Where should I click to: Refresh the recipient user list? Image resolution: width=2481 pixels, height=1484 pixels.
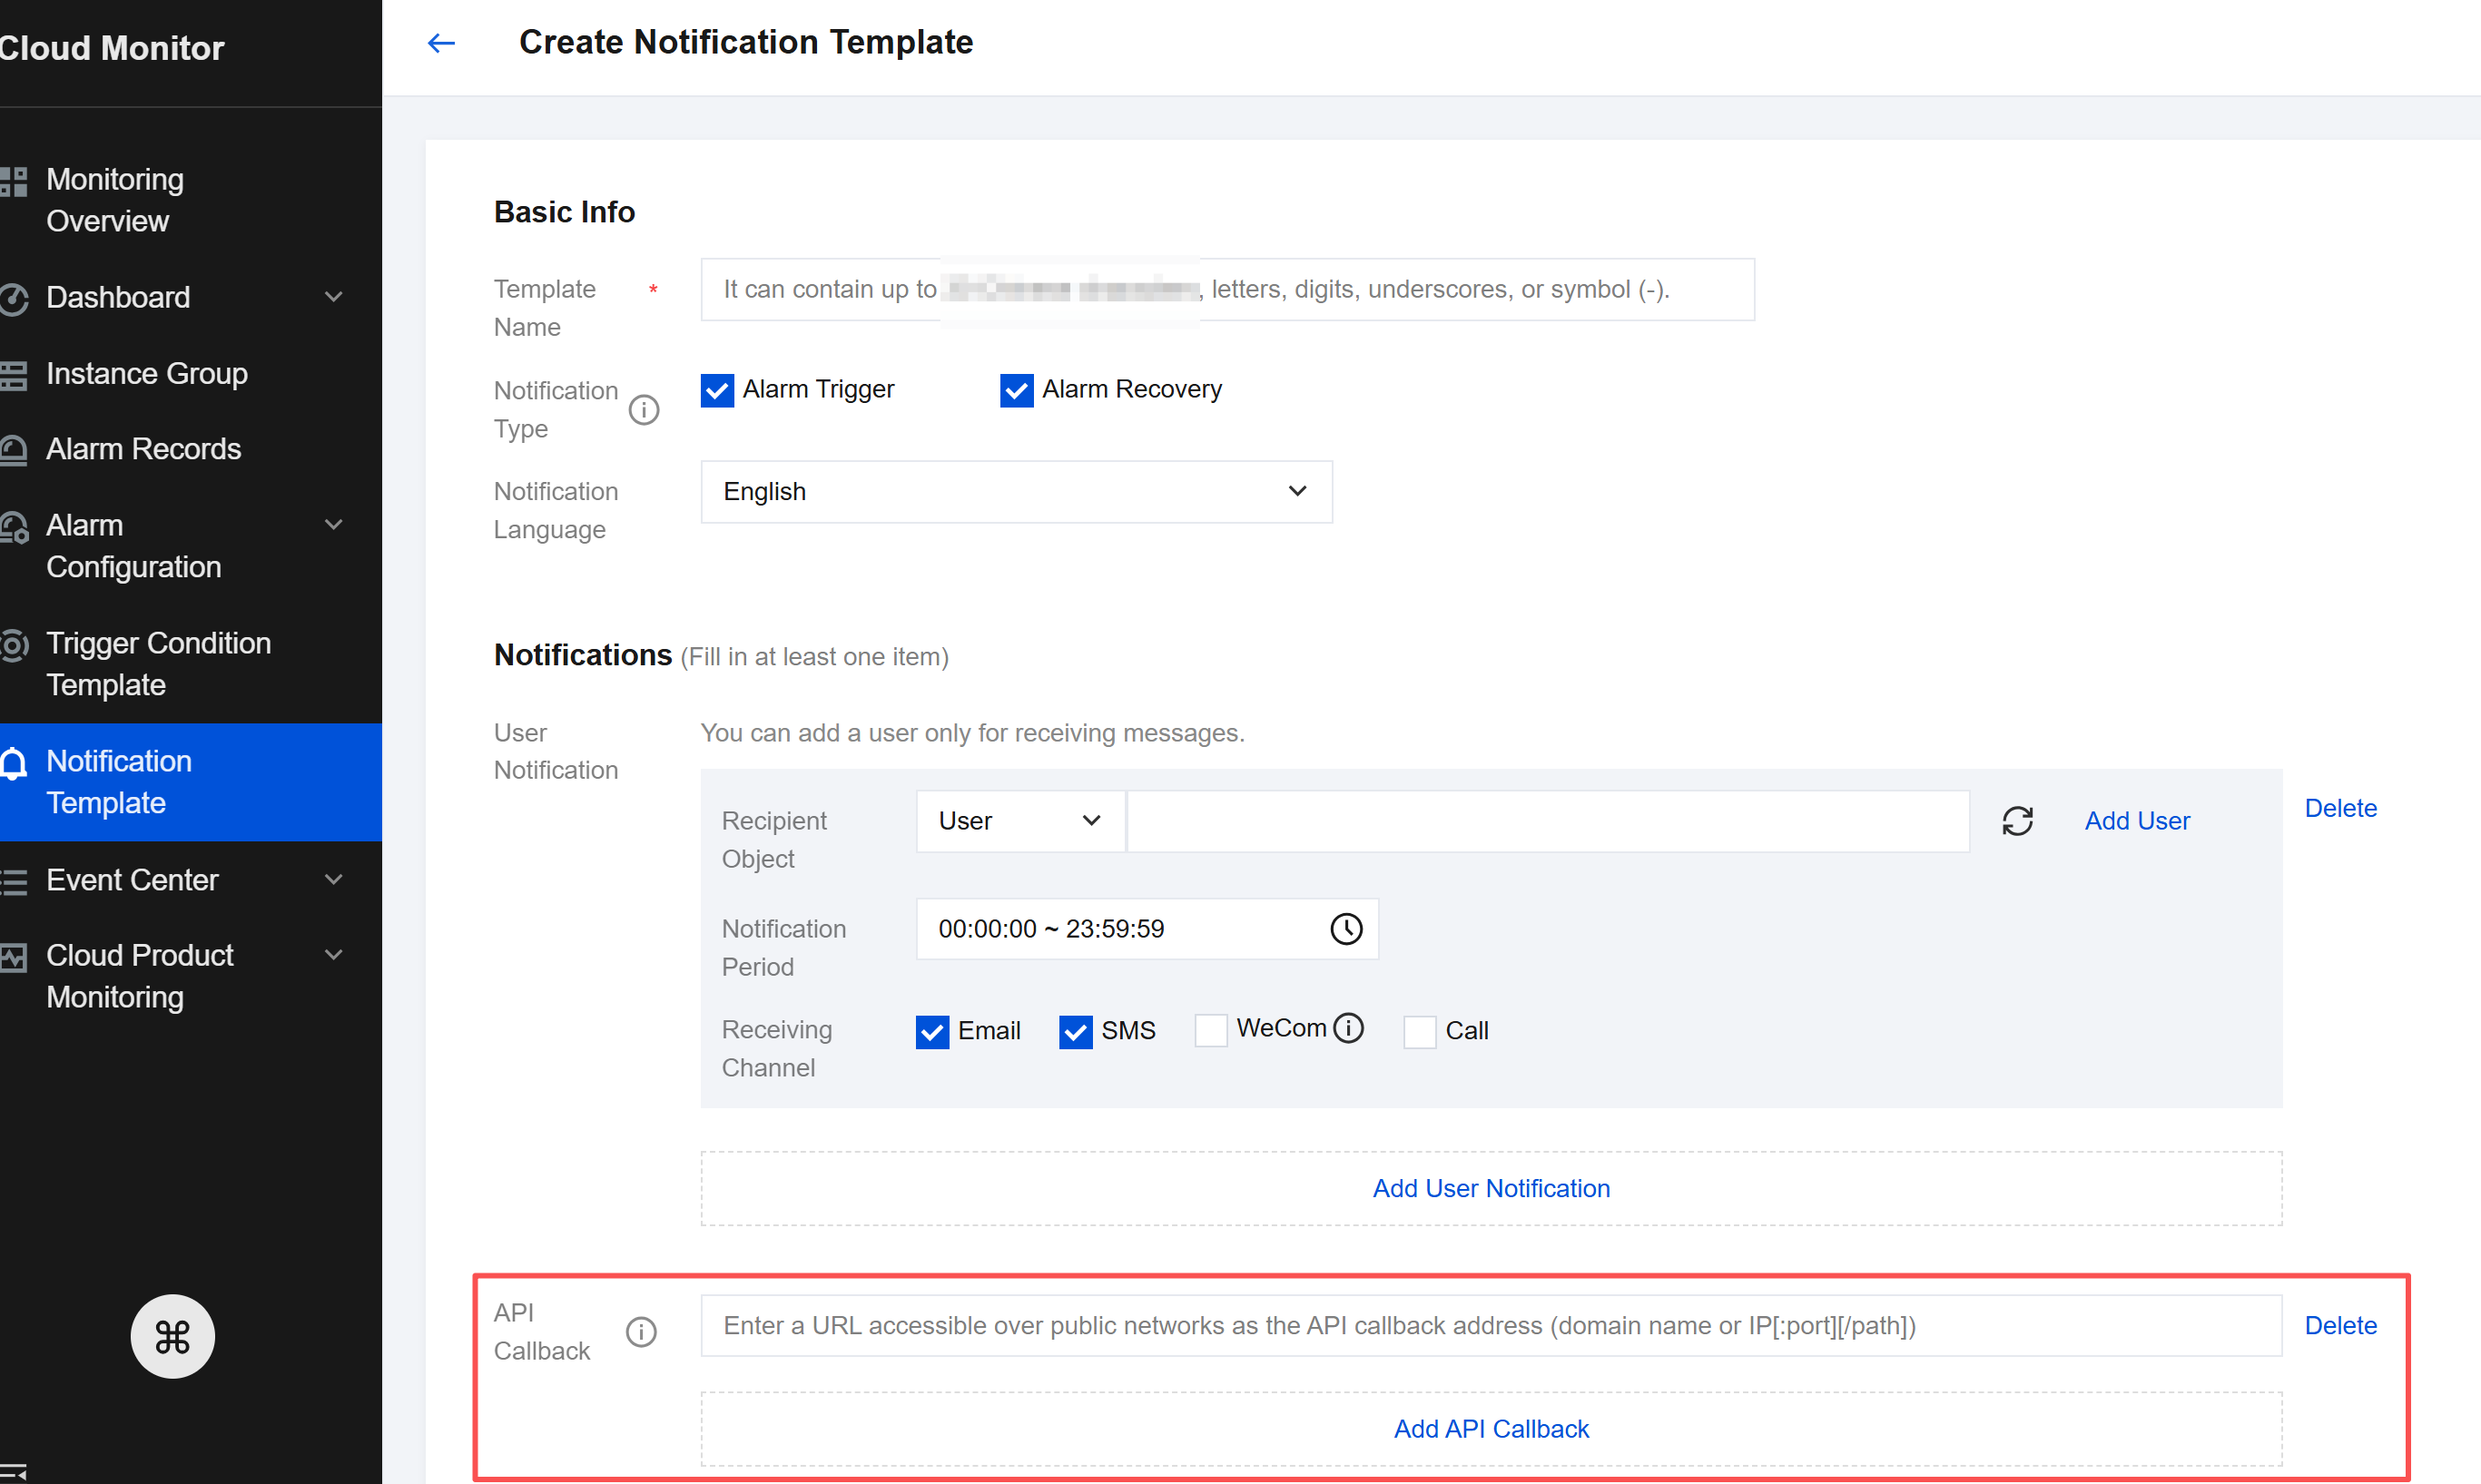[x=2017, y=821]
